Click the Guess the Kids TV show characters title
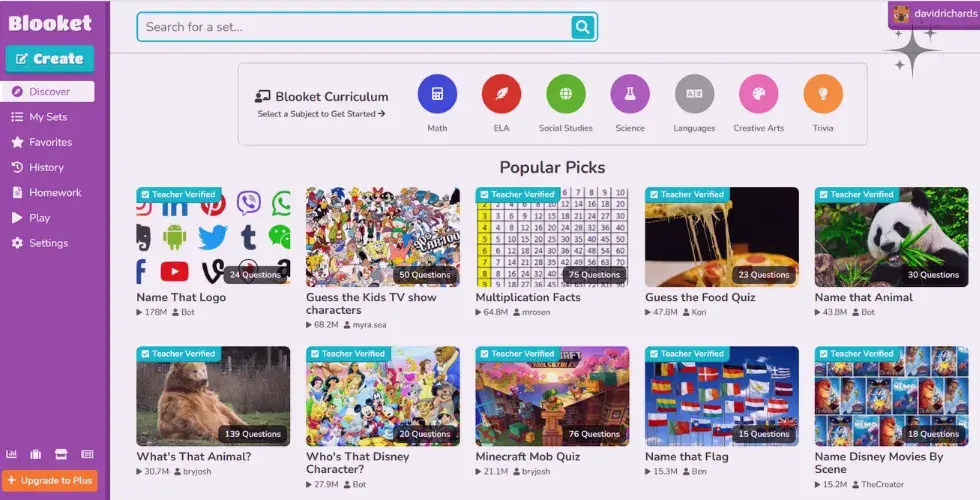This screenshot has height=500, width=980. pos(371,304)
